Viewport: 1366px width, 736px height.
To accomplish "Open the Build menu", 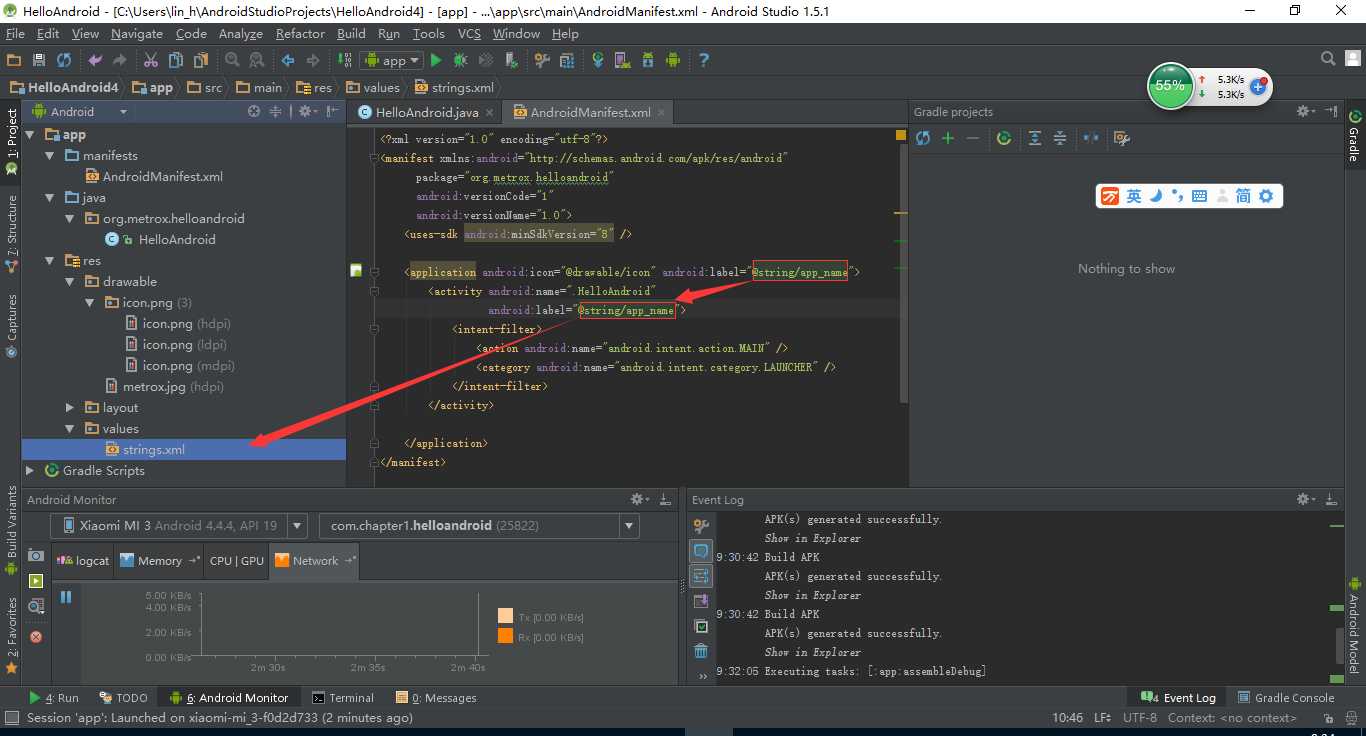I will pyautogui.click(x=351, y=34).
